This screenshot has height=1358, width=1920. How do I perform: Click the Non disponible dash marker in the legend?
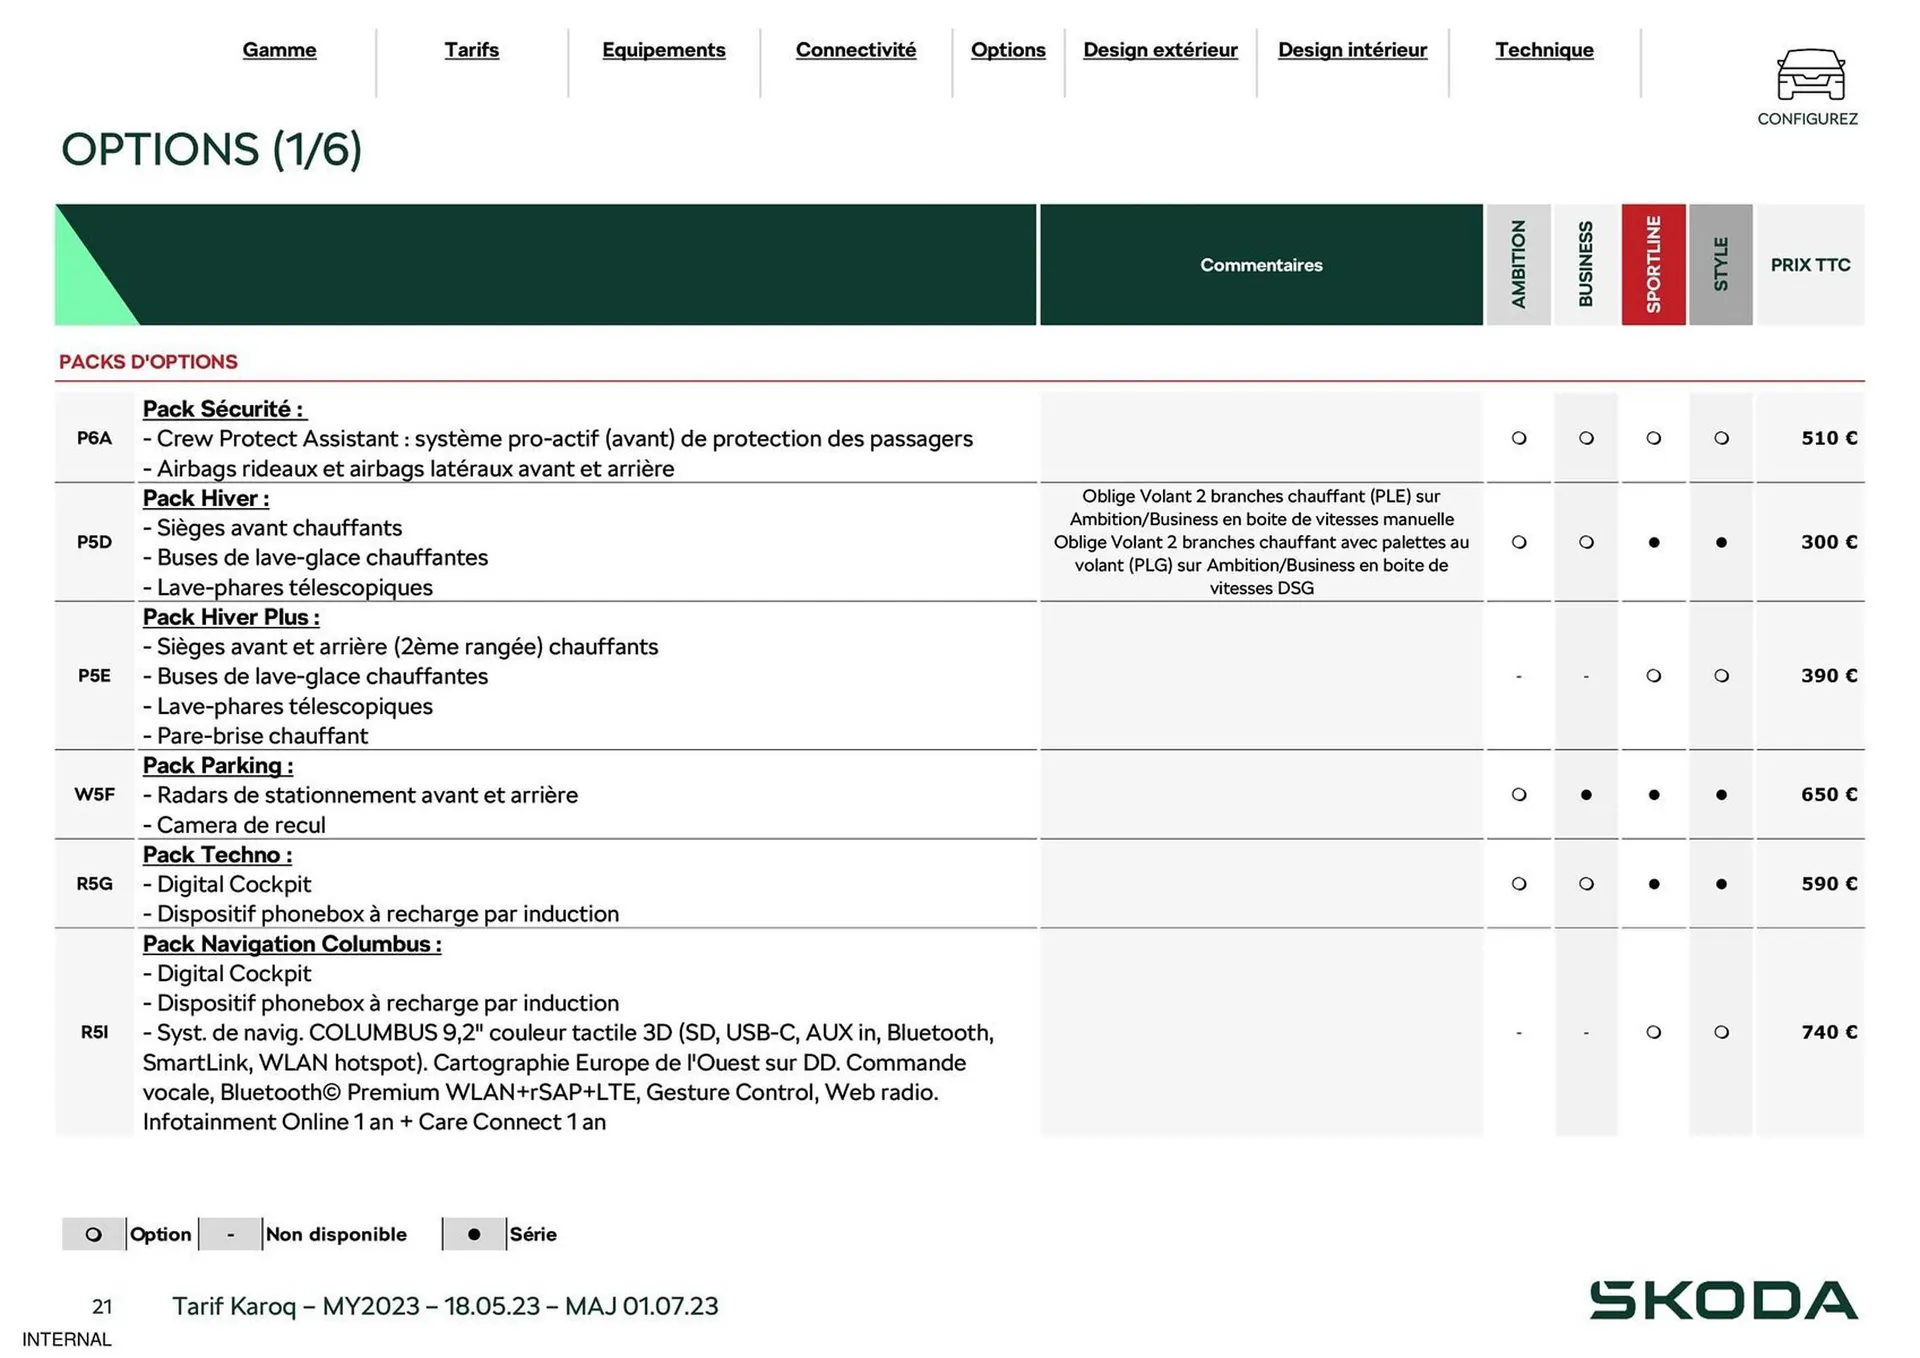point(231,1234)
